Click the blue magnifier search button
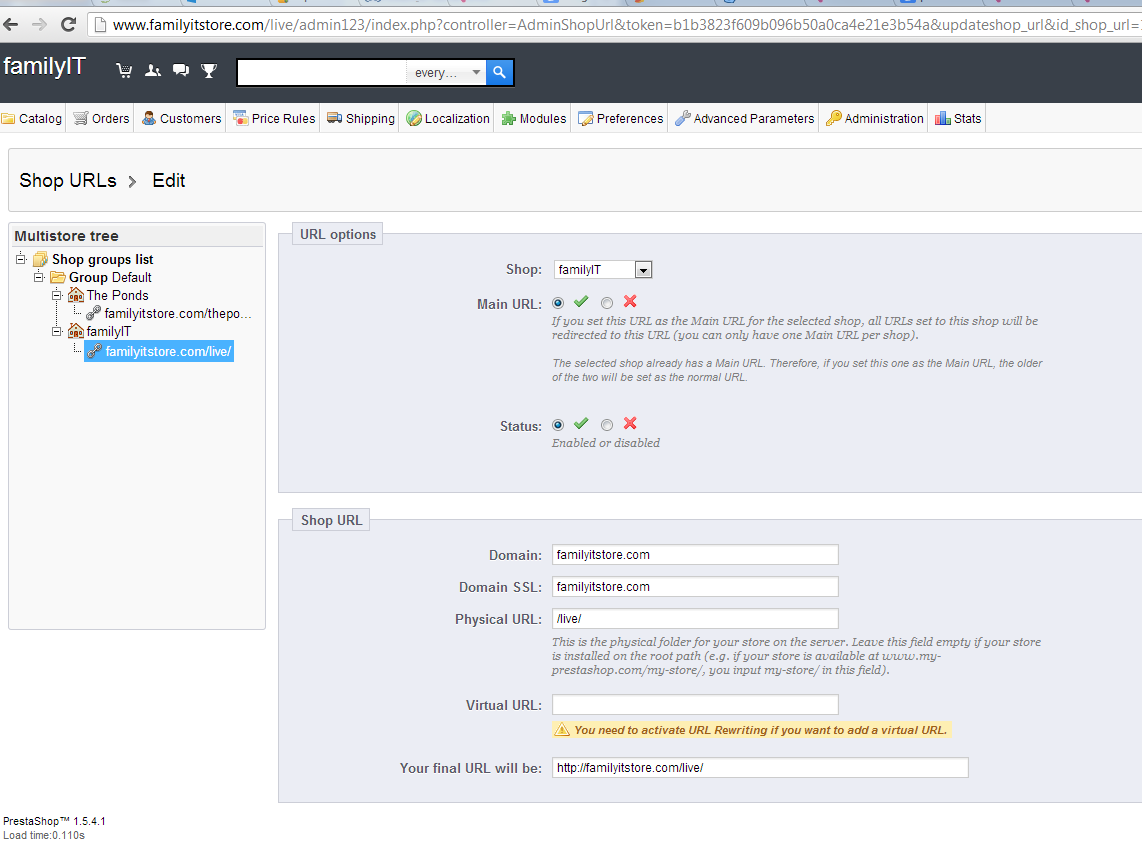The height and width of the screenshot is (844, 1142). [x=500, y=72]
